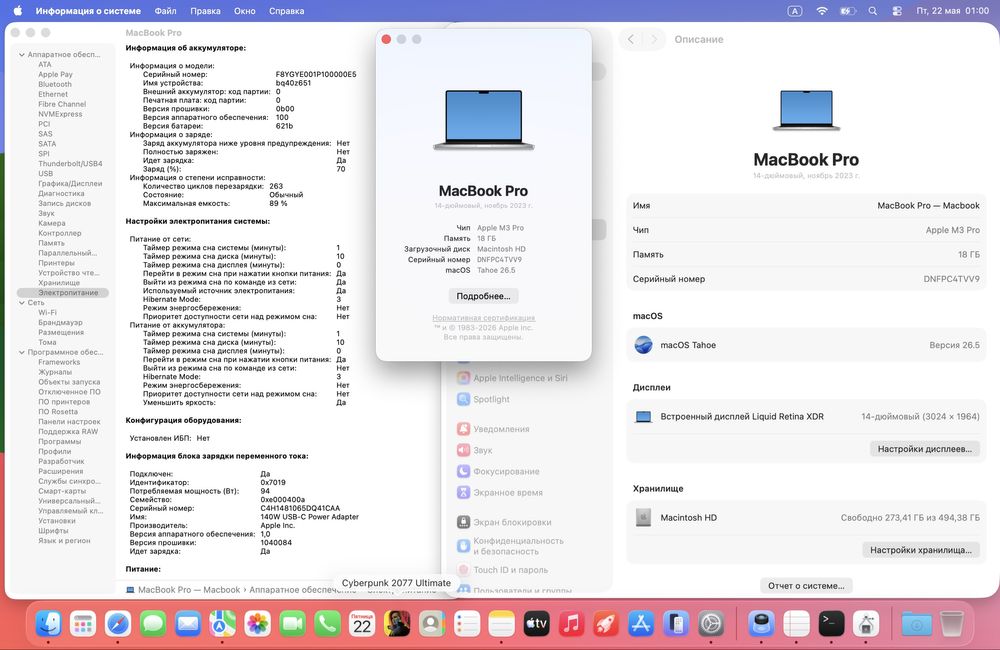Image resolution: width=1000 pixels, height=650 pixels.
Task: Collapse the Программное обеспечение tree section
Action: pyautogui.click(x=22, y=352)
